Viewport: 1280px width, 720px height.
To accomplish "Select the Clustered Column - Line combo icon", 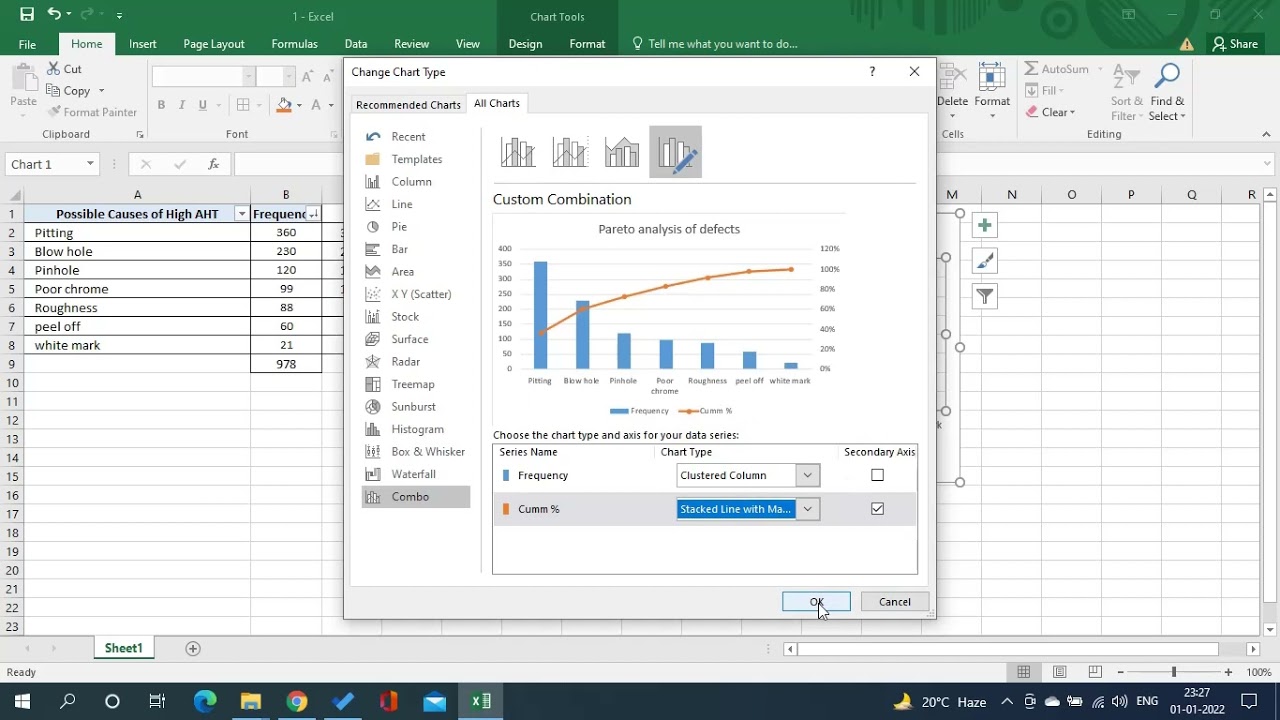I will click(518, 152).
